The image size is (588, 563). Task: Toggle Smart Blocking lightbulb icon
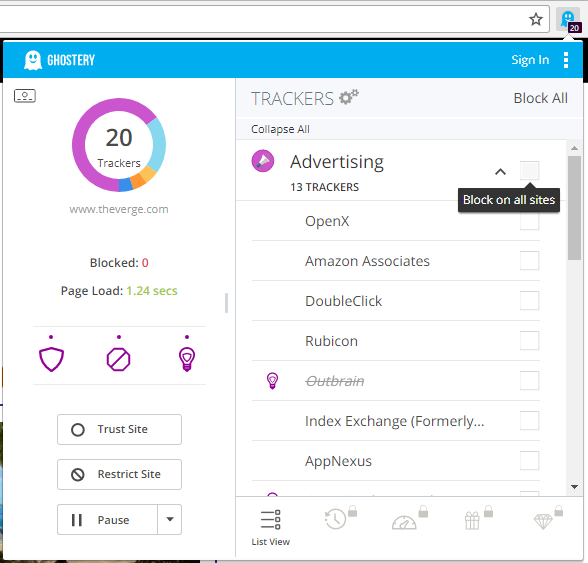pos(187,359)
